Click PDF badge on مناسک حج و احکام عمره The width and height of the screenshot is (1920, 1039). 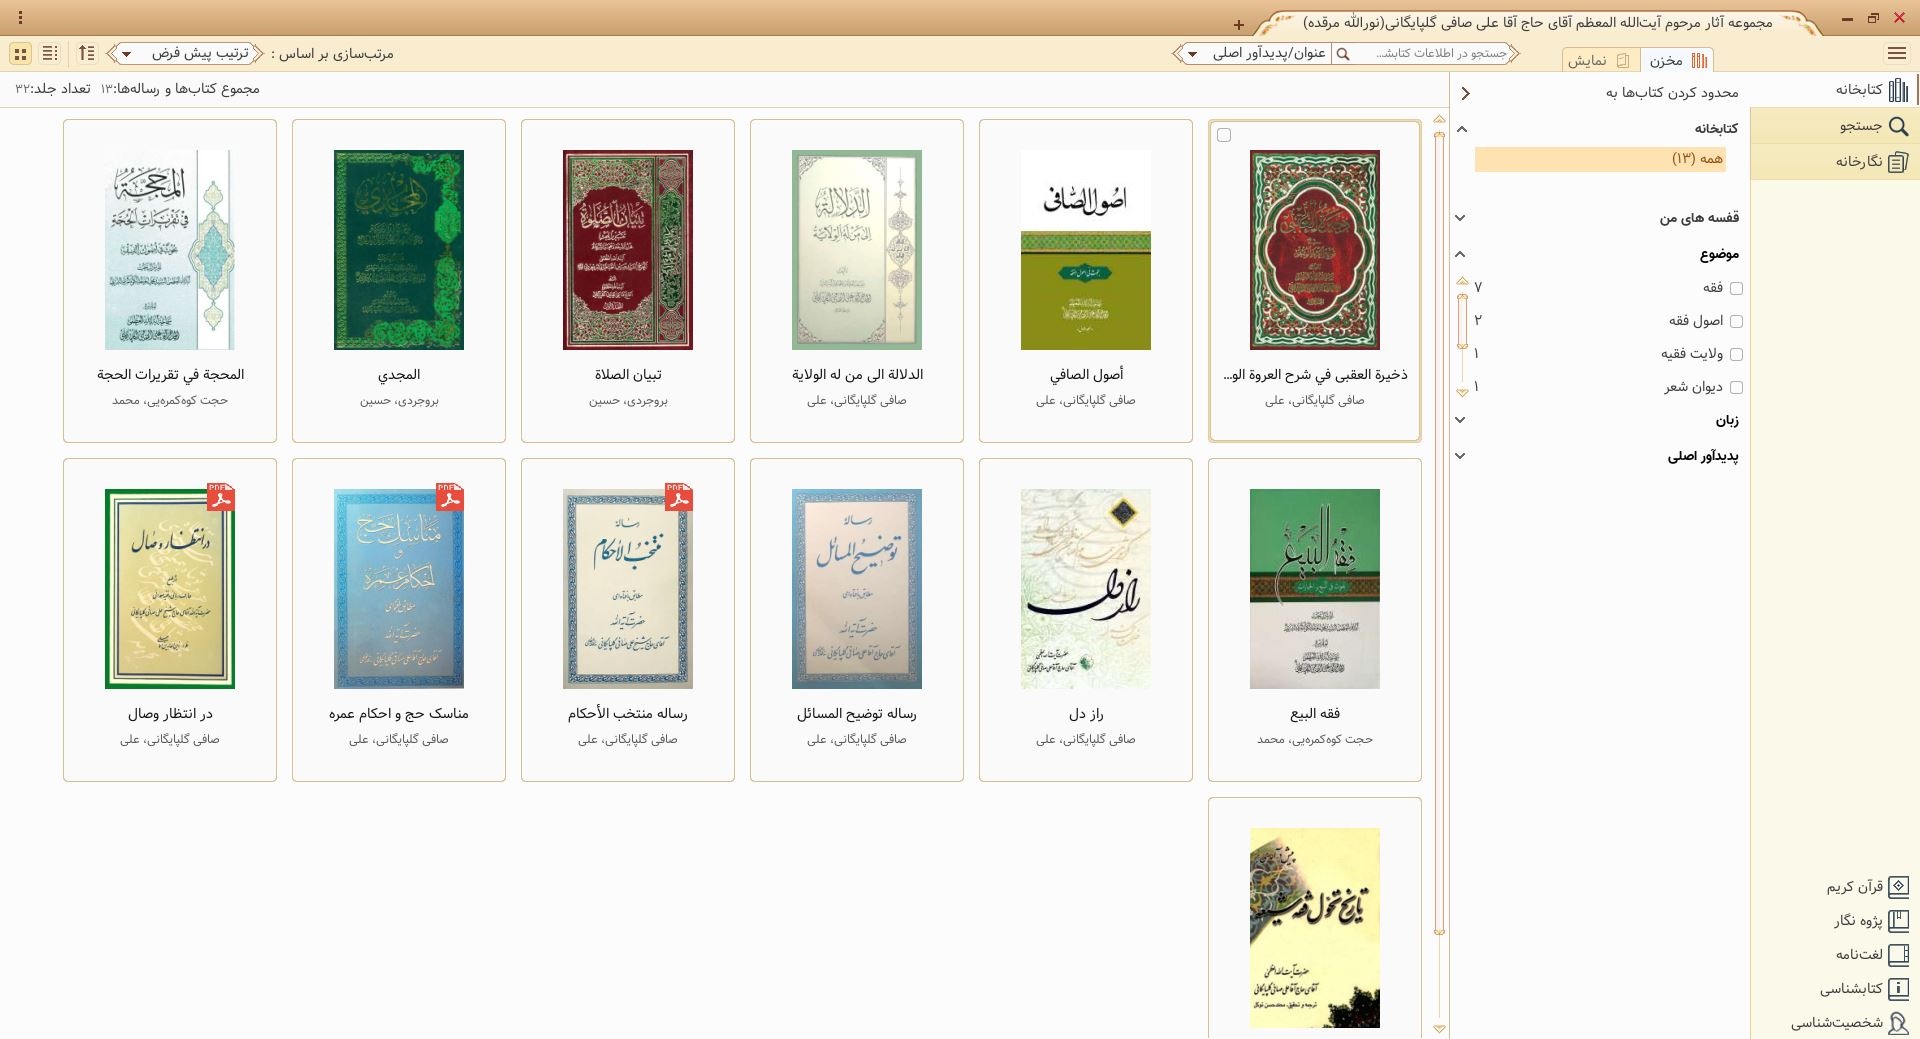click(450, 496)
